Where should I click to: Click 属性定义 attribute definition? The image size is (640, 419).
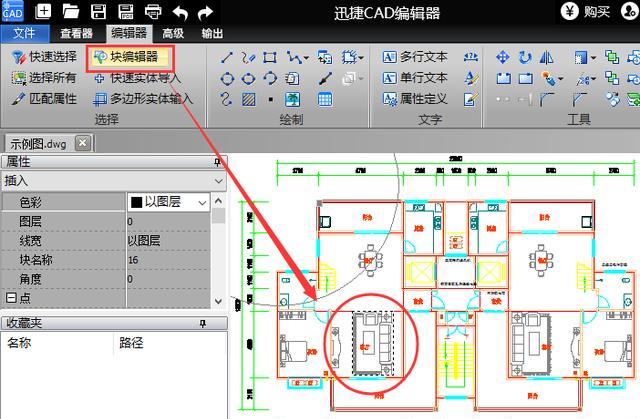pos(415,99)
